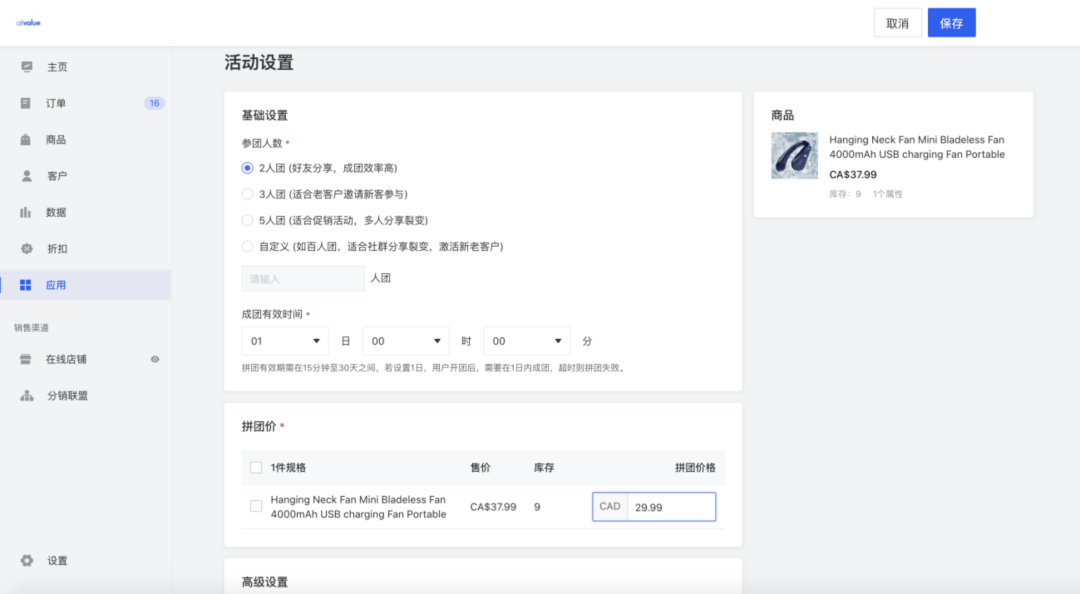Click the orders count badge 16
This screenshot has width=1080, height=594.
154,103
